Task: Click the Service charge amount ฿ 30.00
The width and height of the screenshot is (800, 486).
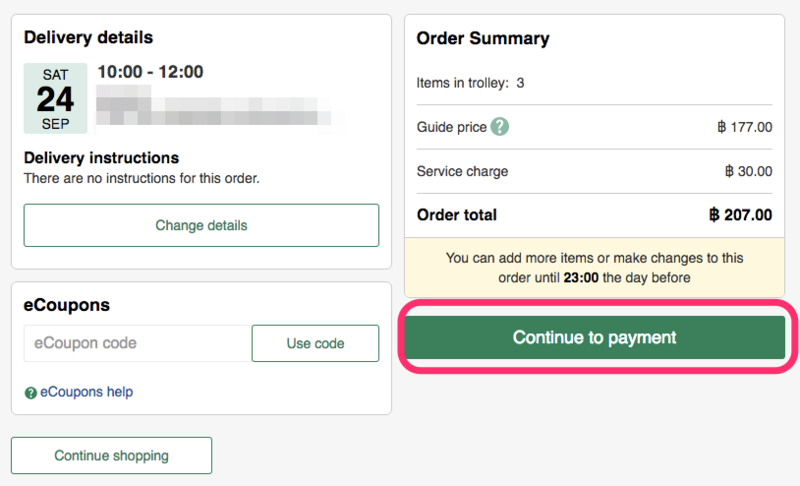Action: (x=748, y=171)
